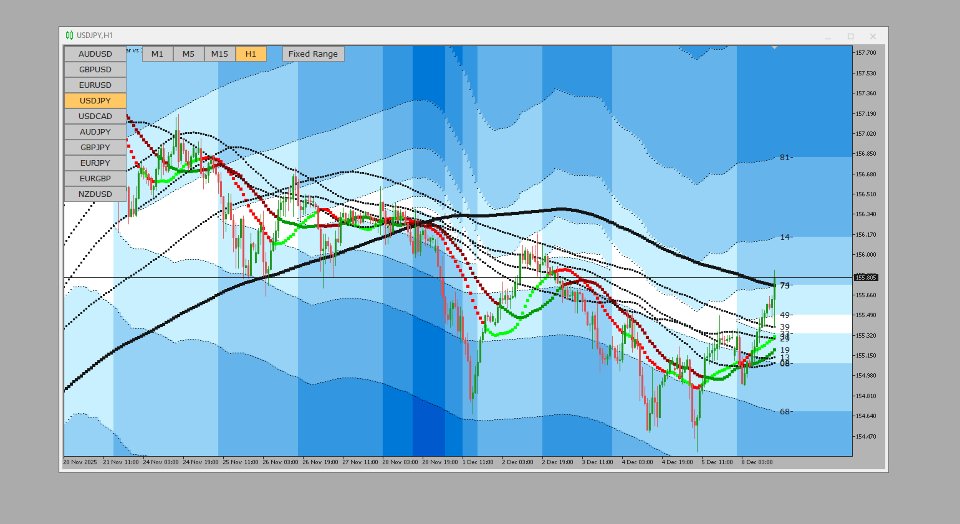Close the USDJPY,H1 chart window
The height and width of the screenshot is (524, 960).
tap(873, 36)
